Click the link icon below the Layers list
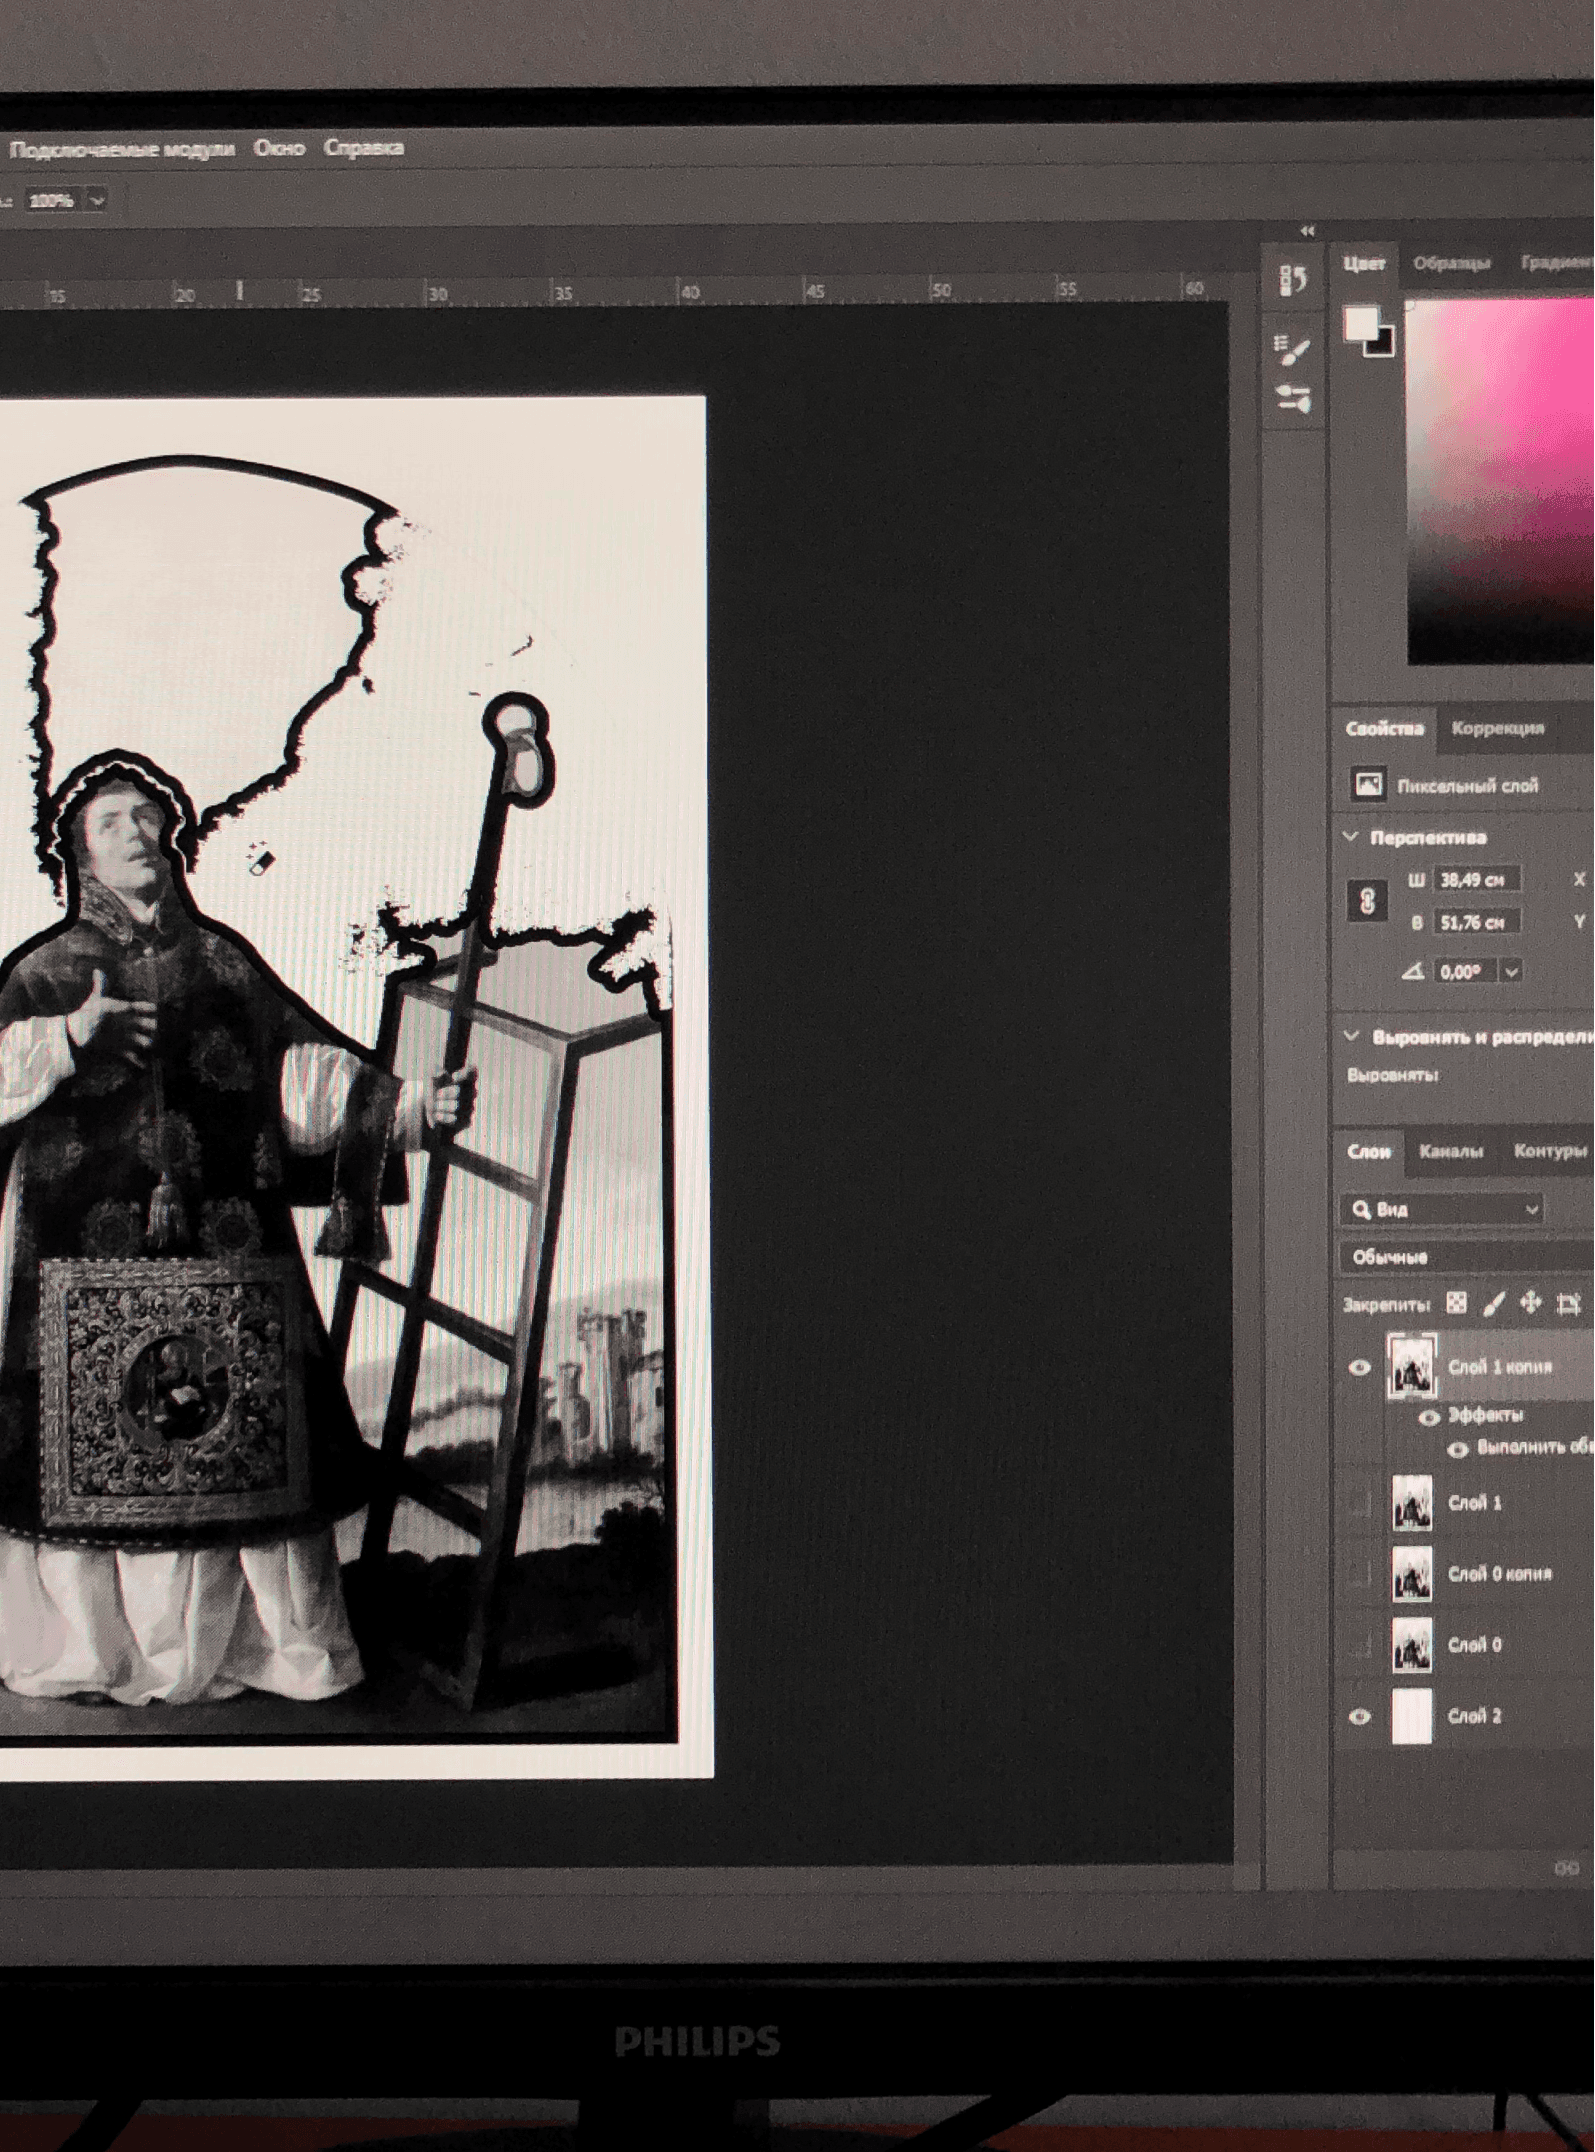This screenshot has width=1595, height=2152. 1565,1868
